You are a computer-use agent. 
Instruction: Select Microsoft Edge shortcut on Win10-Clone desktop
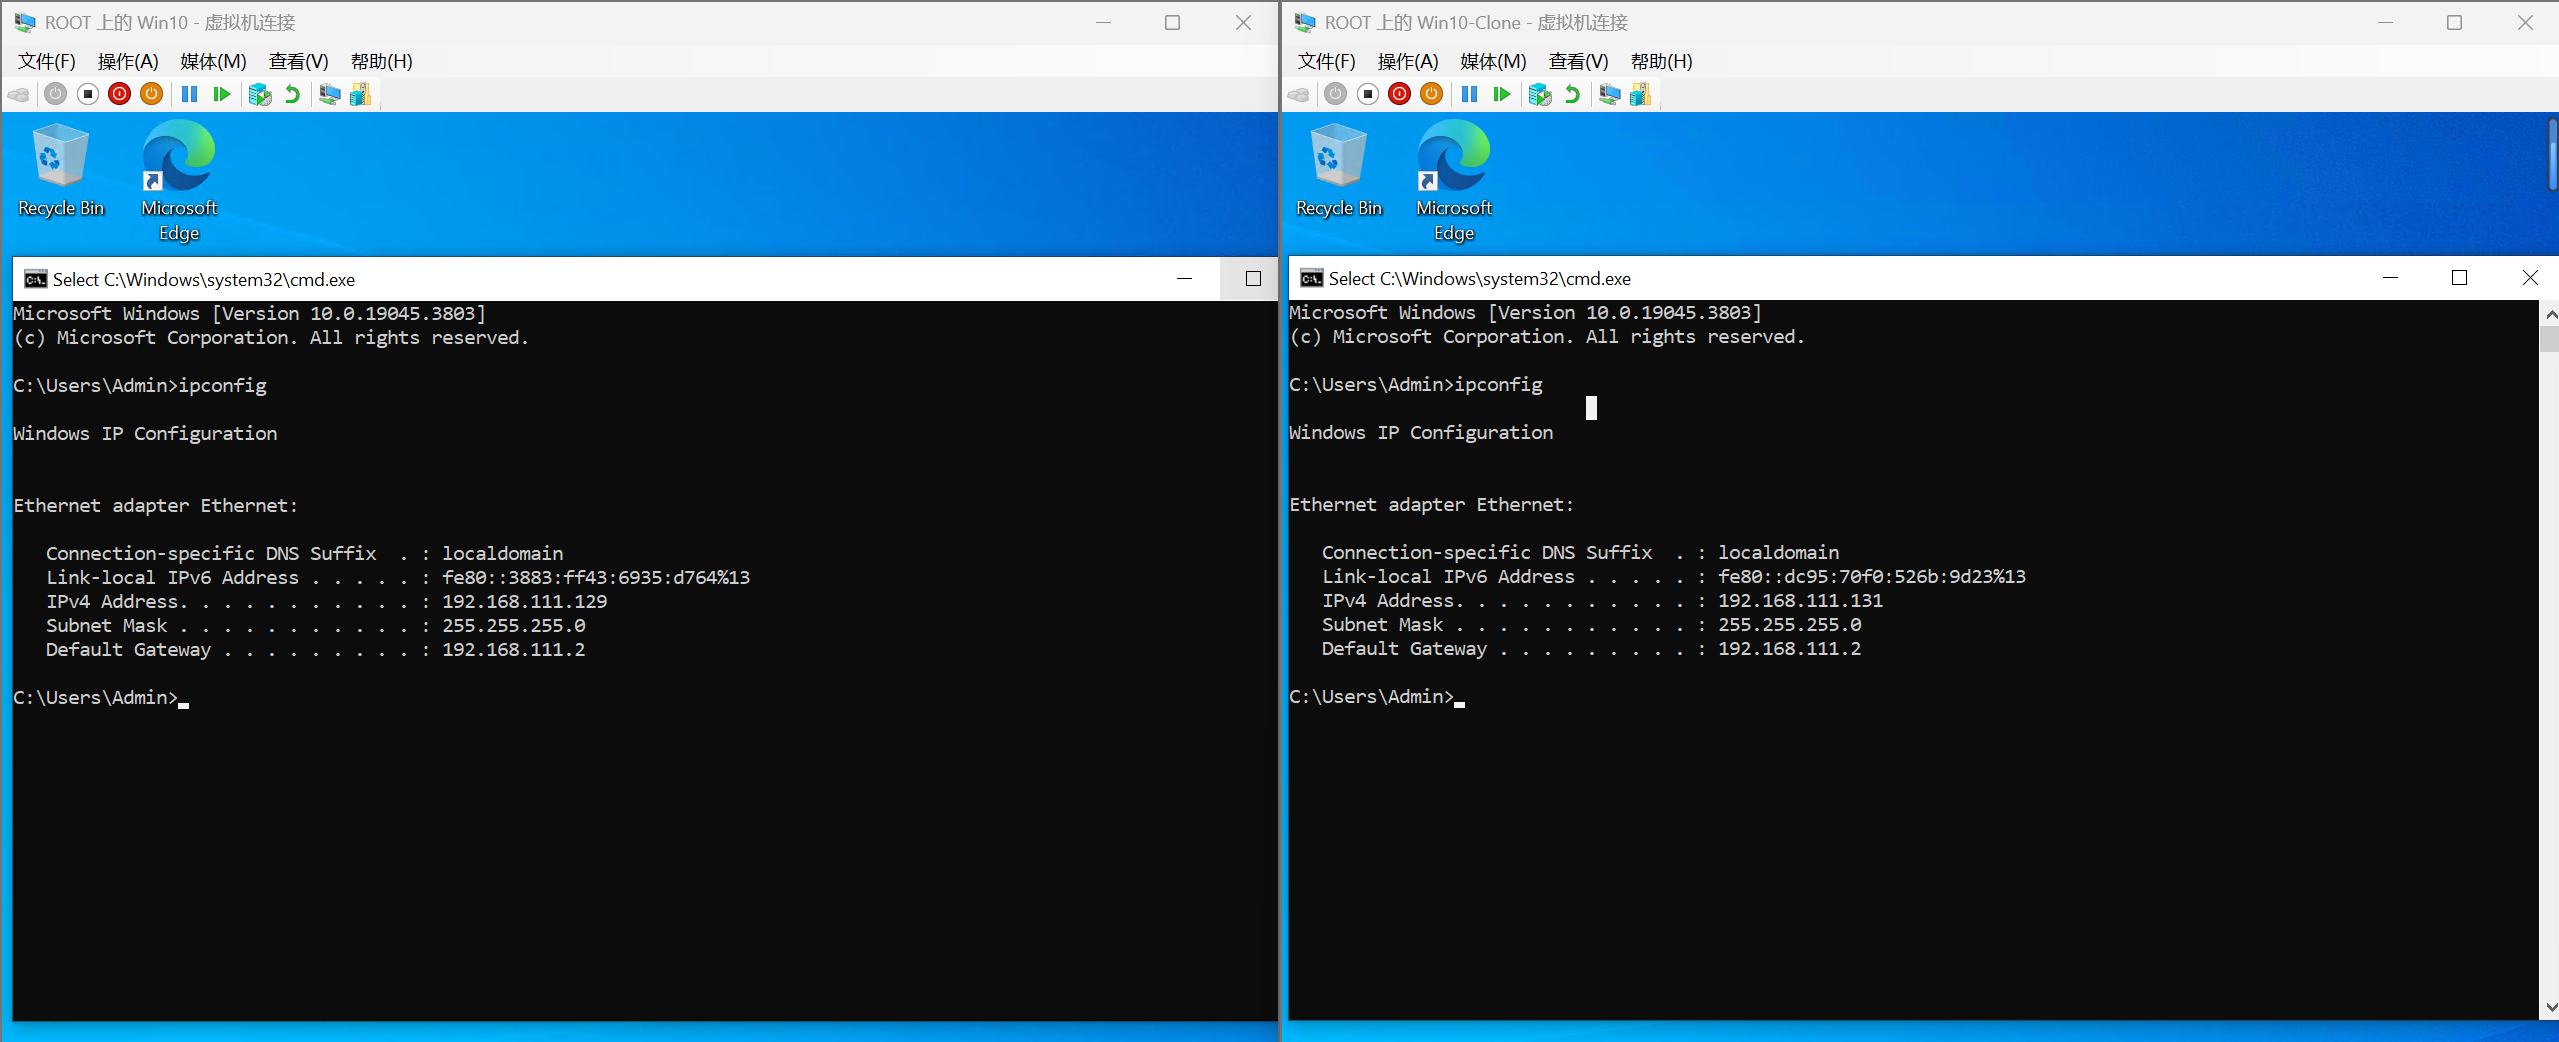pyautogui.click(x=1454, y=181)
